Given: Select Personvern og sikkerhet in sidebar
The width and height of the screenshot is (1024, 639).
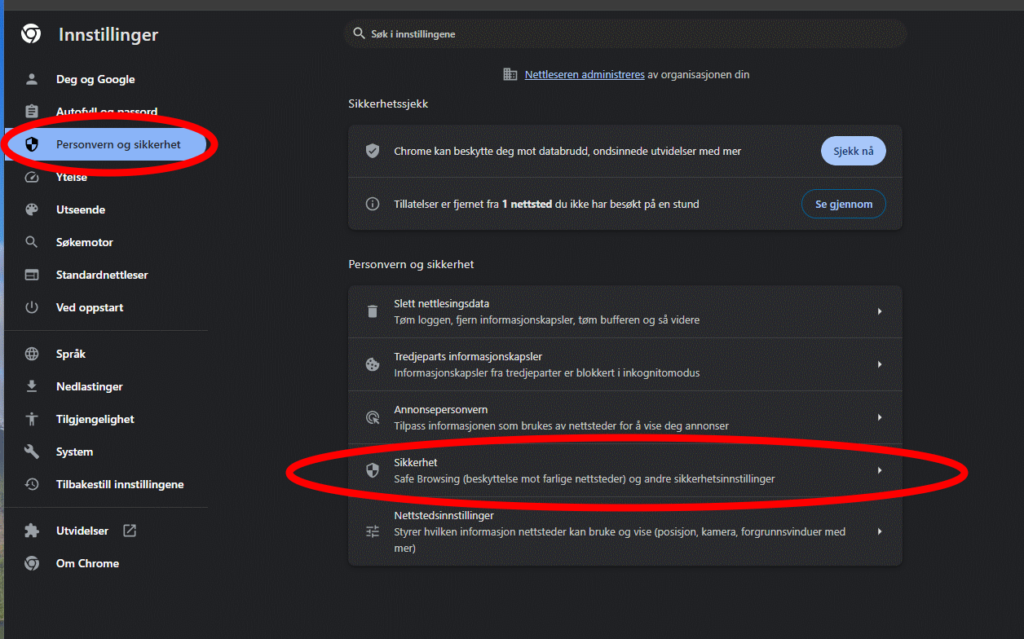Looking at the screenshot, I should (106, 144).
